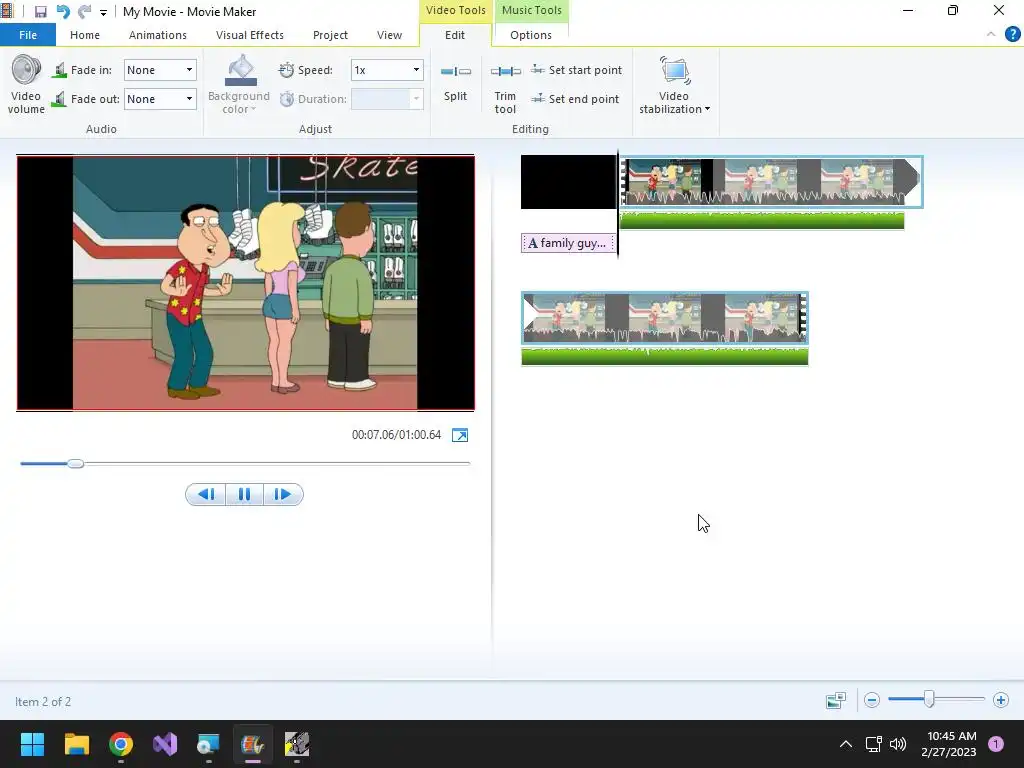Open the Animations tab
The height and width of the screenshot is (768, 1024).
click(x=157, y=35)
